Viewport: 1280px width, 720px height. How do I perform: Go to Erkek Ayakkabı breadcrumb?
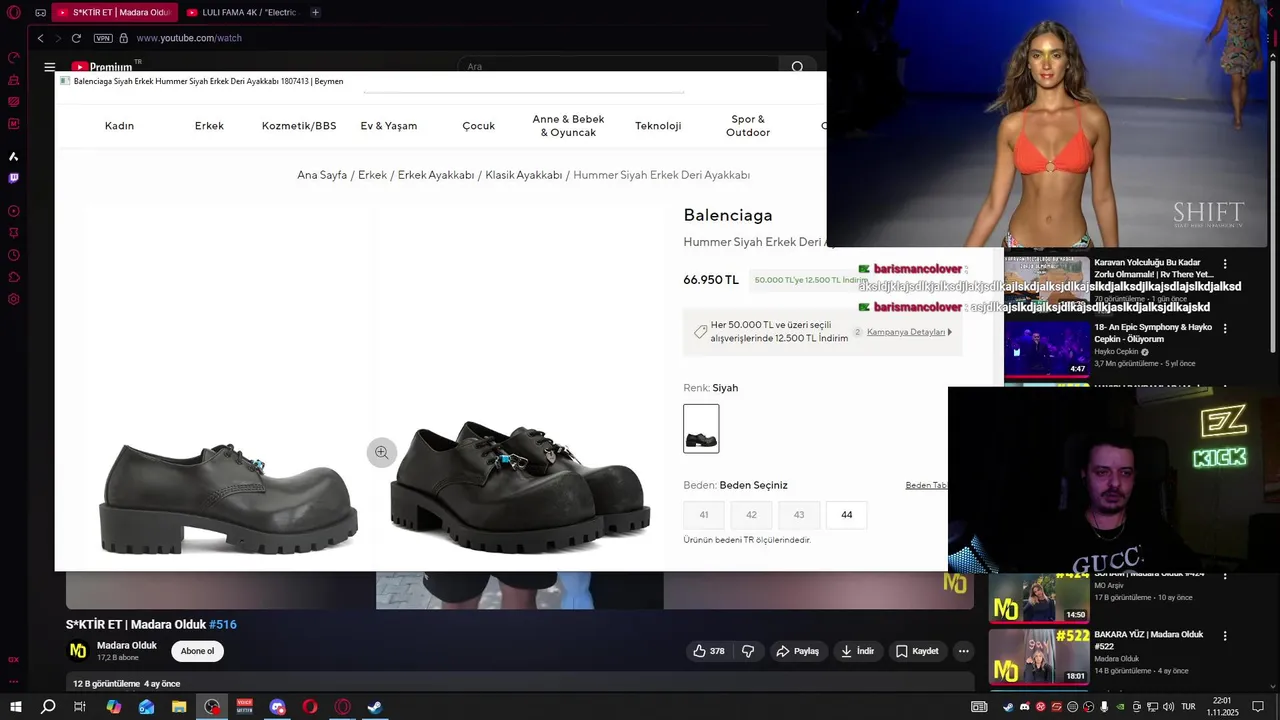[x=436, y=175]
